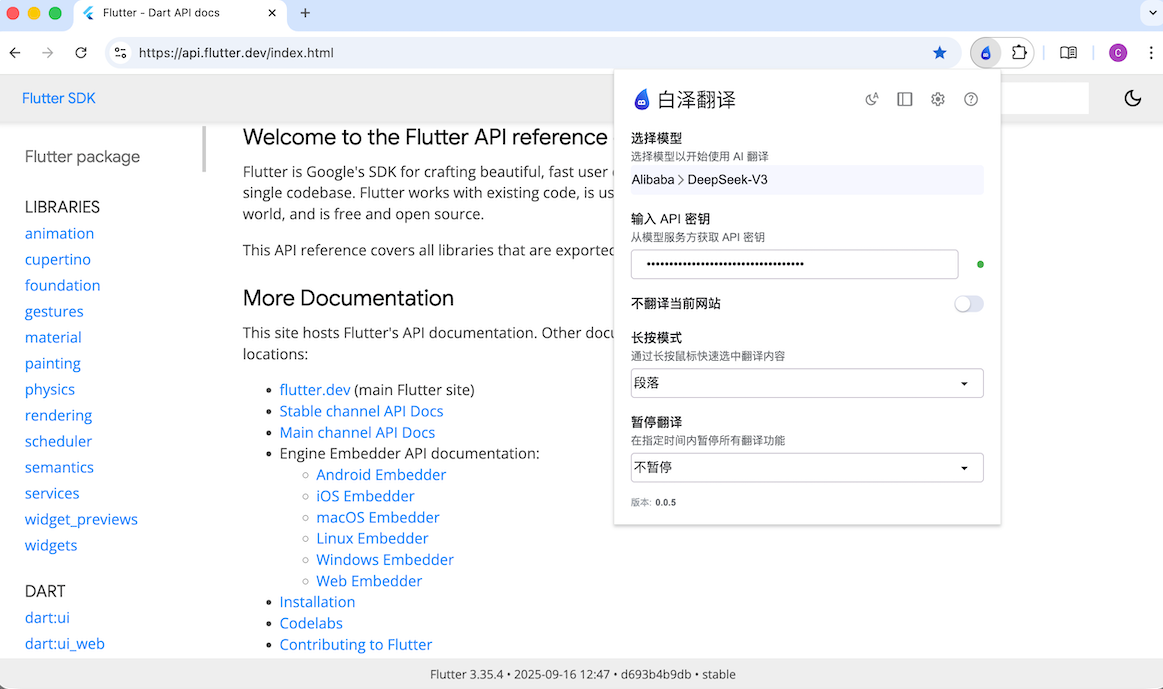
Task: Open the Installation link
Action: [317, 602]
